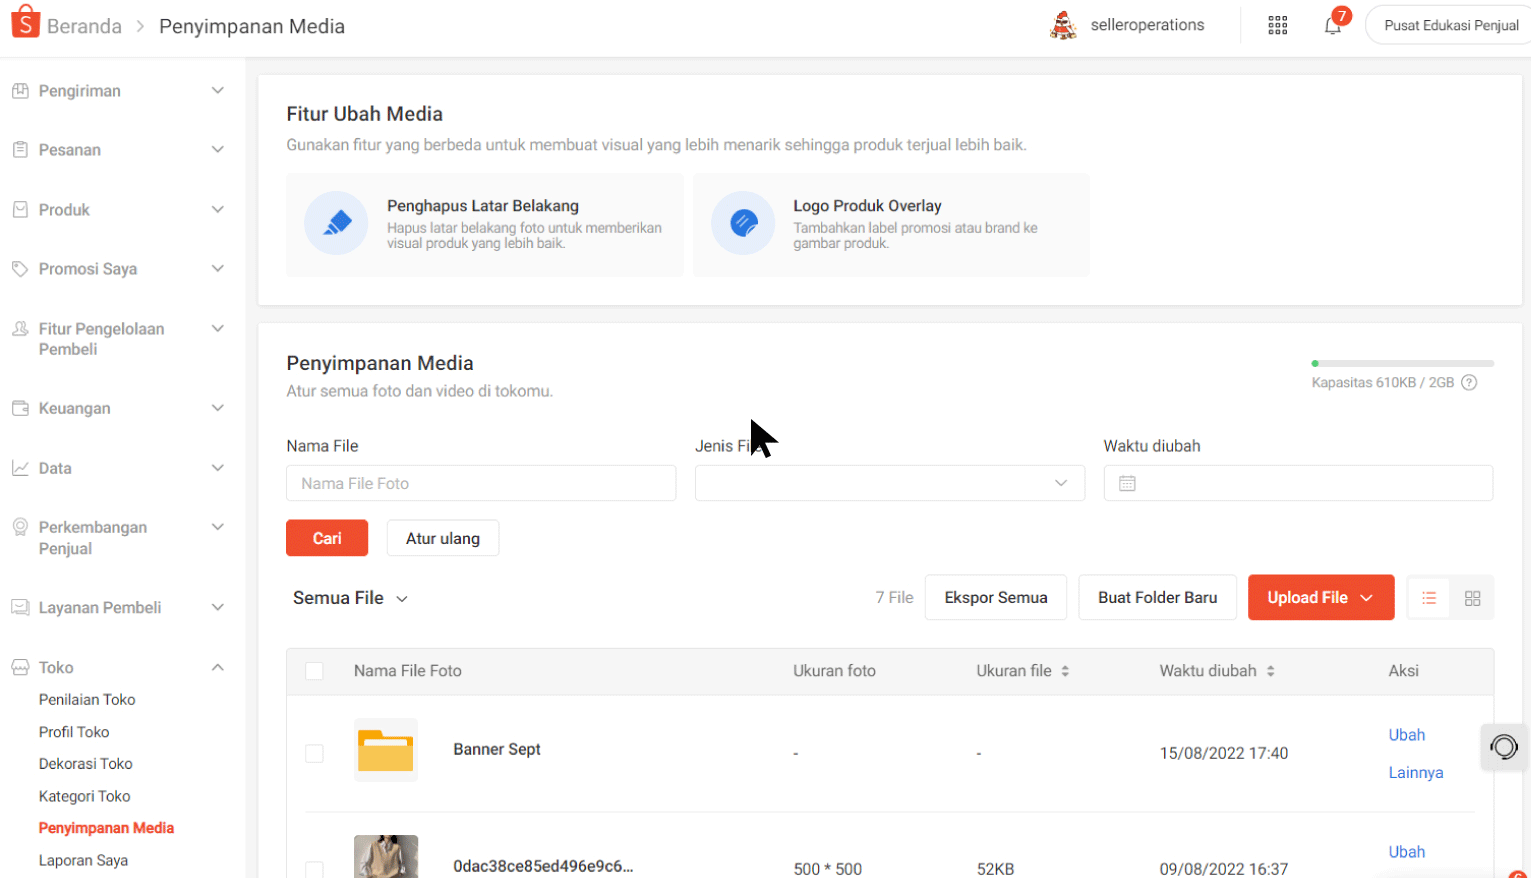1531x878 pixels.
Task: Open the apps grid menu icon
Action: (x=1277, y=26)
